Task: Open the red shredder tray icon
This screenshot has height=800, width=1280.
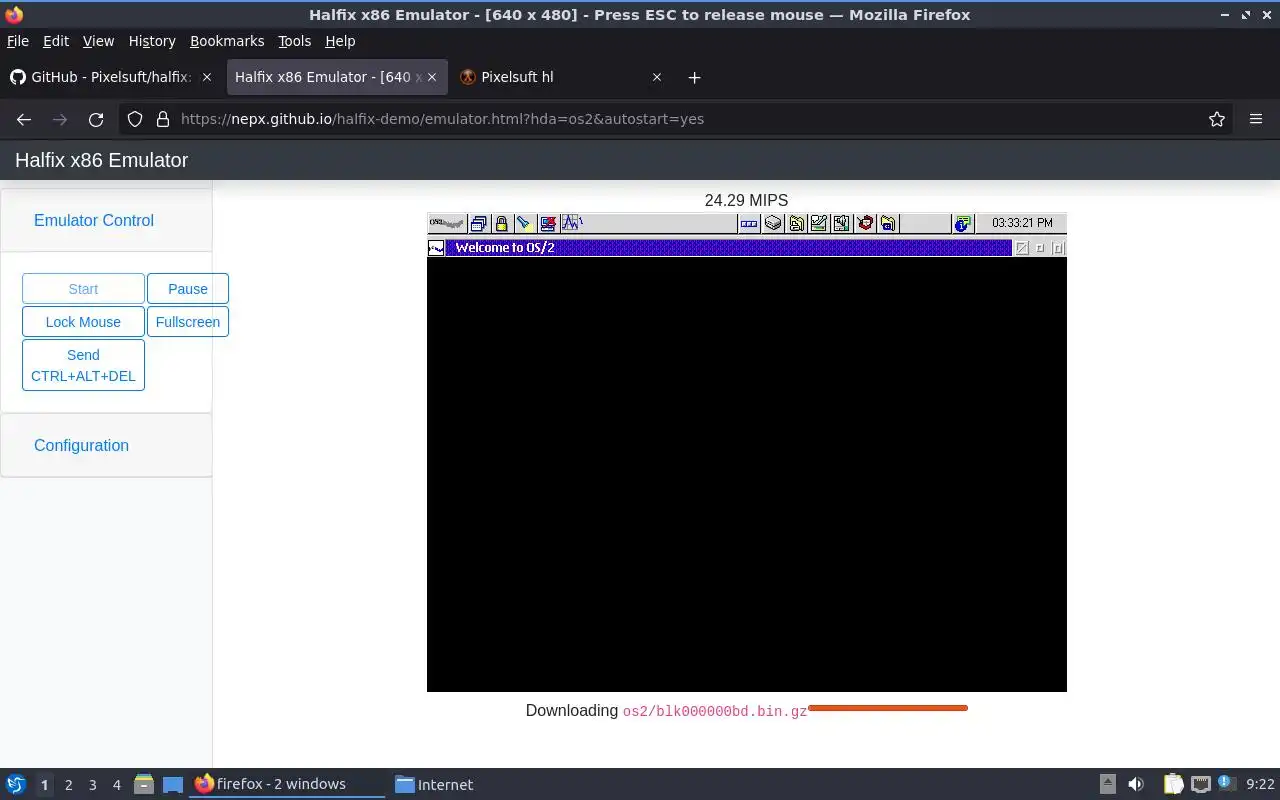Action: pos(865,224)
